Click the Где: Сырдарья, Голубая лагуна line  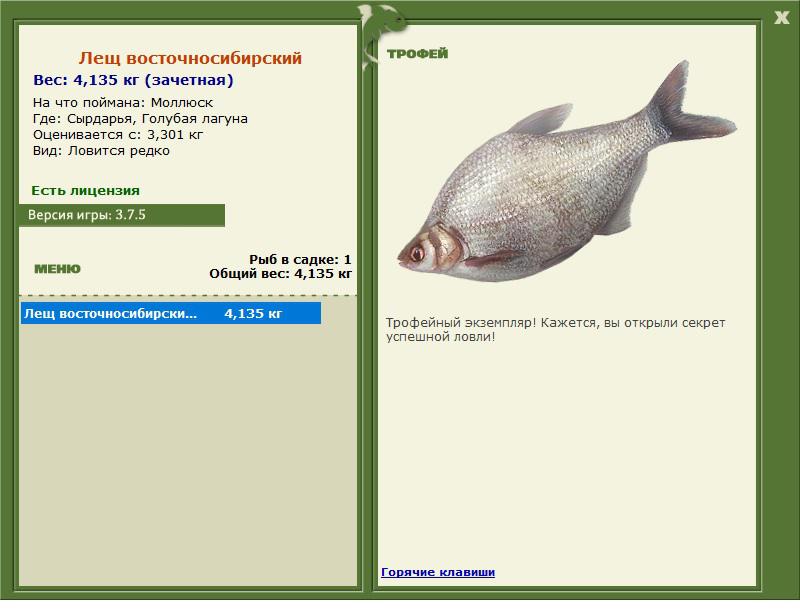click(140, 119)
